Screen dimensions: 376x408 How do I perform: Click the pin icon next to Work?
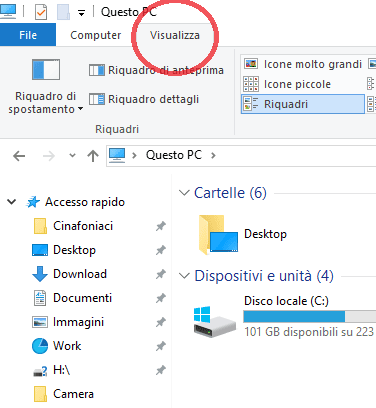pos(161,346)
